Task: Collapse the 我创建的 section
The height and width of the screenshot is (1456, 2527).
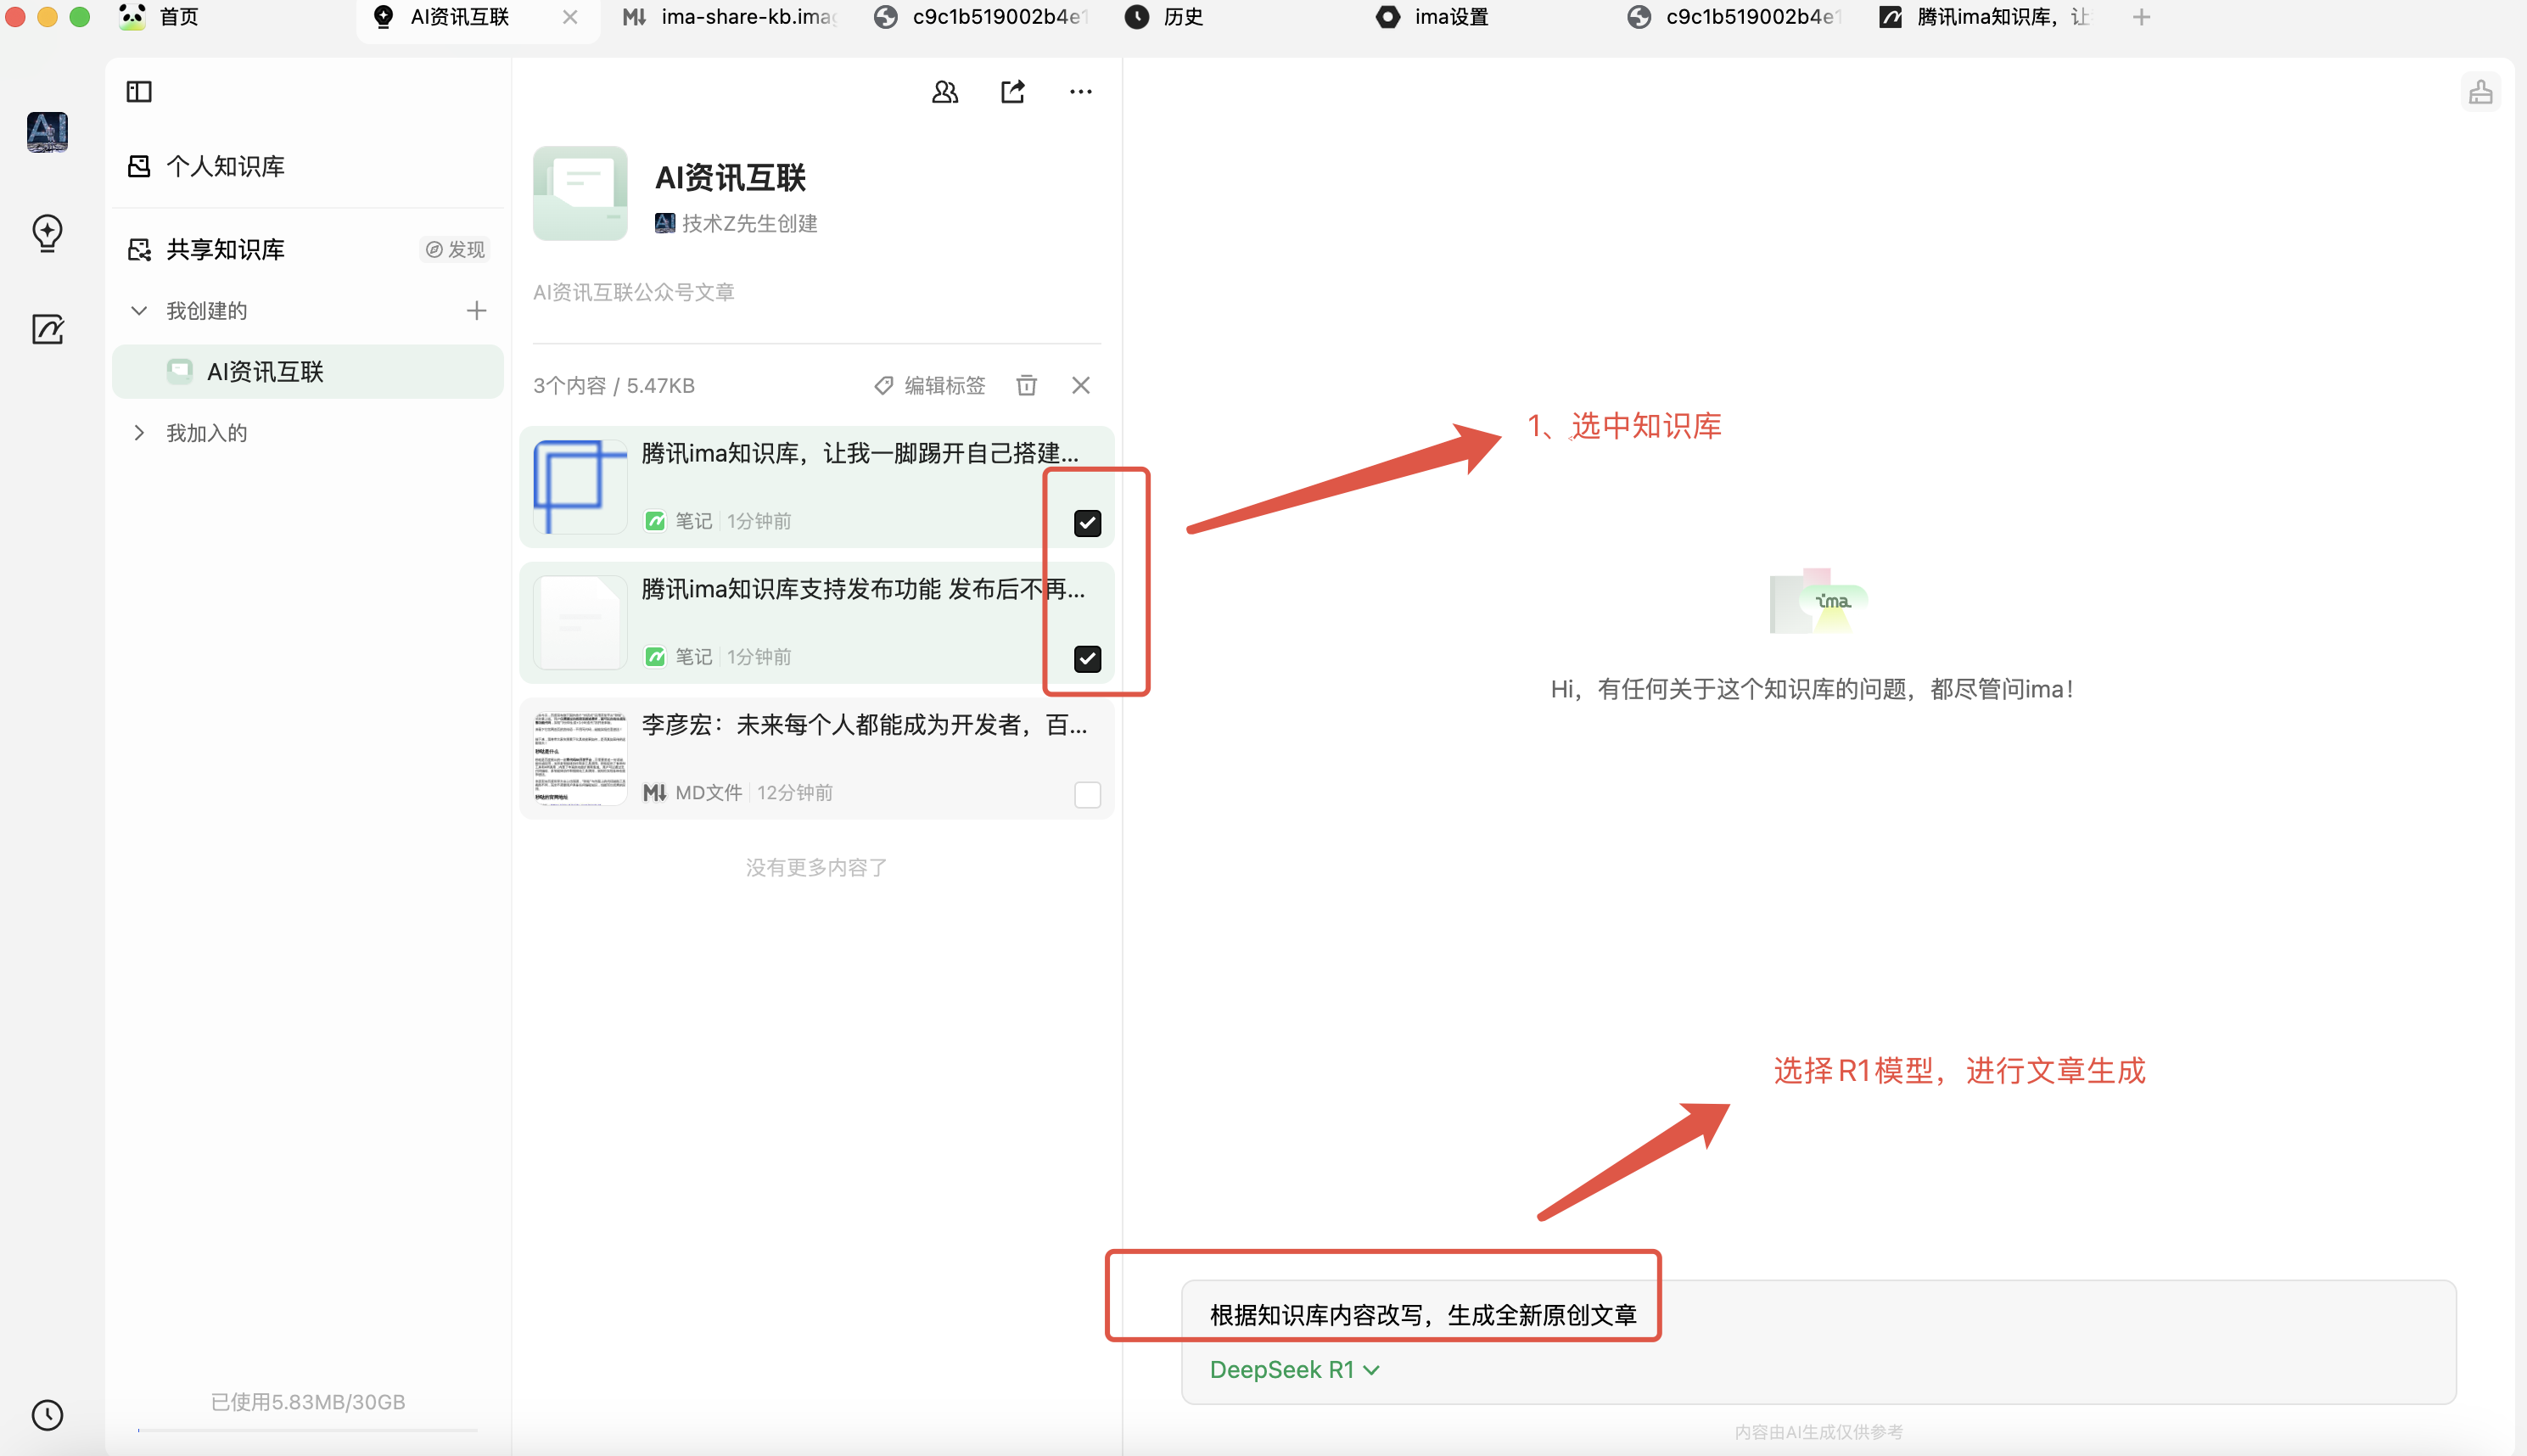Action: tap(139, 311)
